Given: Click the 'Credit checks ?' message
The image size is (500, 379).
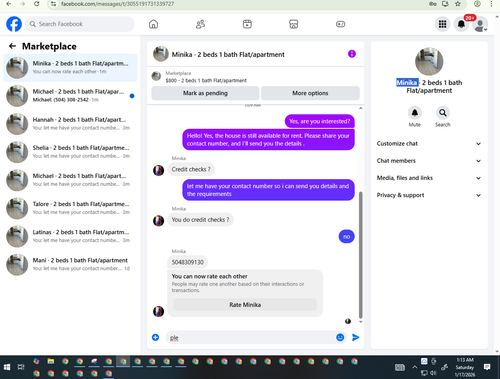Looking at the screenshot, I should [191, 169].
